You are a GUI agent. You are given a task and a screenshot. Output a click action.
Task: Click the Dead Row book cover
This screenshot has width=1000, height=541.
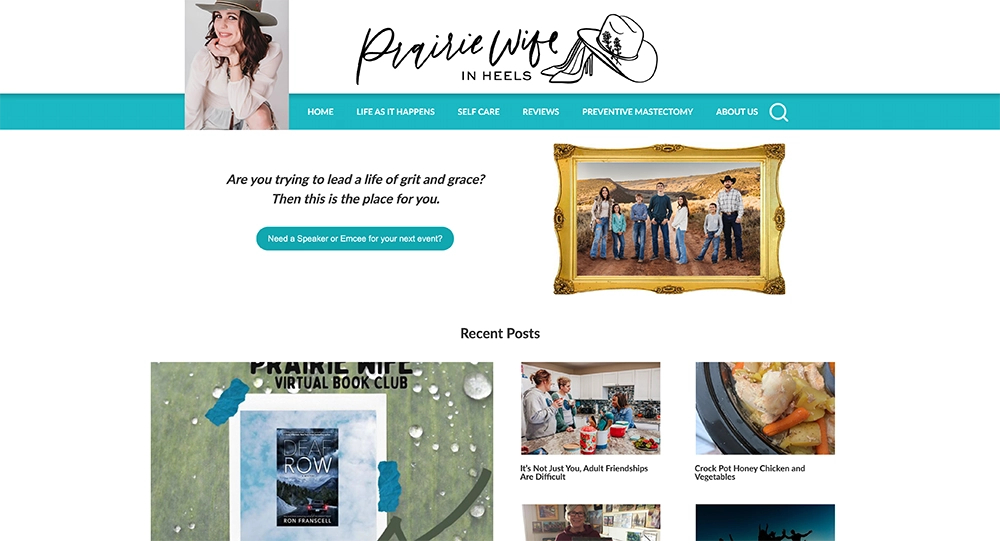[307, 477]
